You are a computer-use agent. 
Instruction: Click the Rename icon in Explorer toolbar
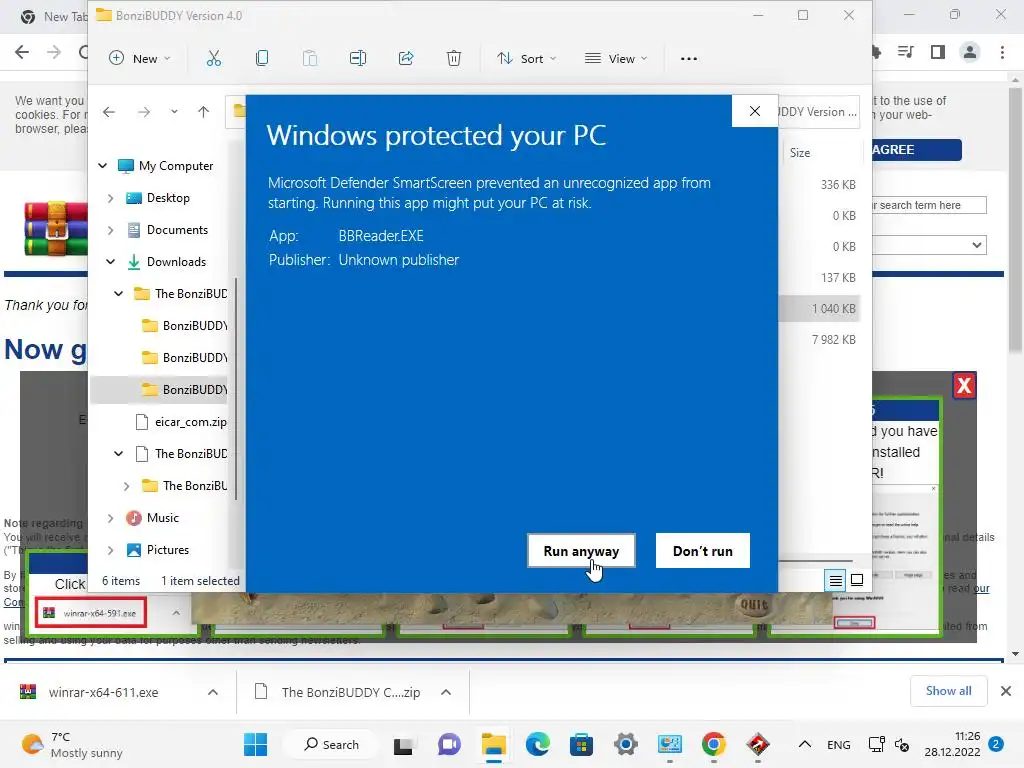click(x=358, y=58)
